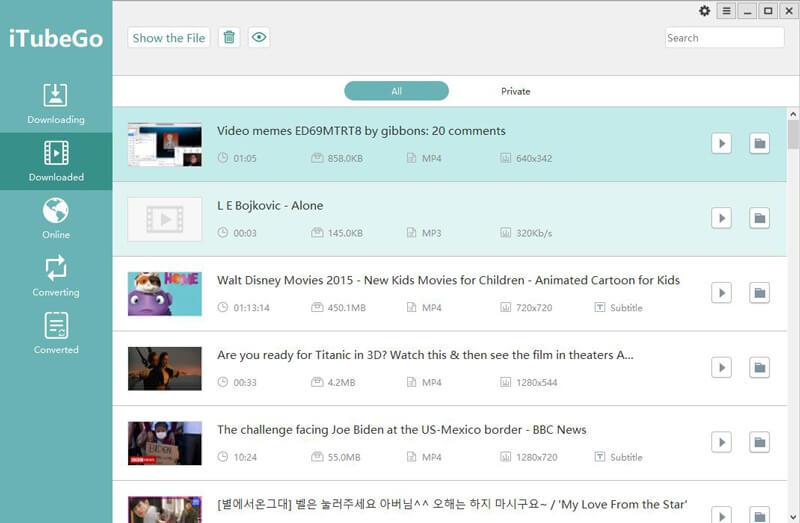
Task: Click the scrollbar up arrow
Action: click(793, 114)
